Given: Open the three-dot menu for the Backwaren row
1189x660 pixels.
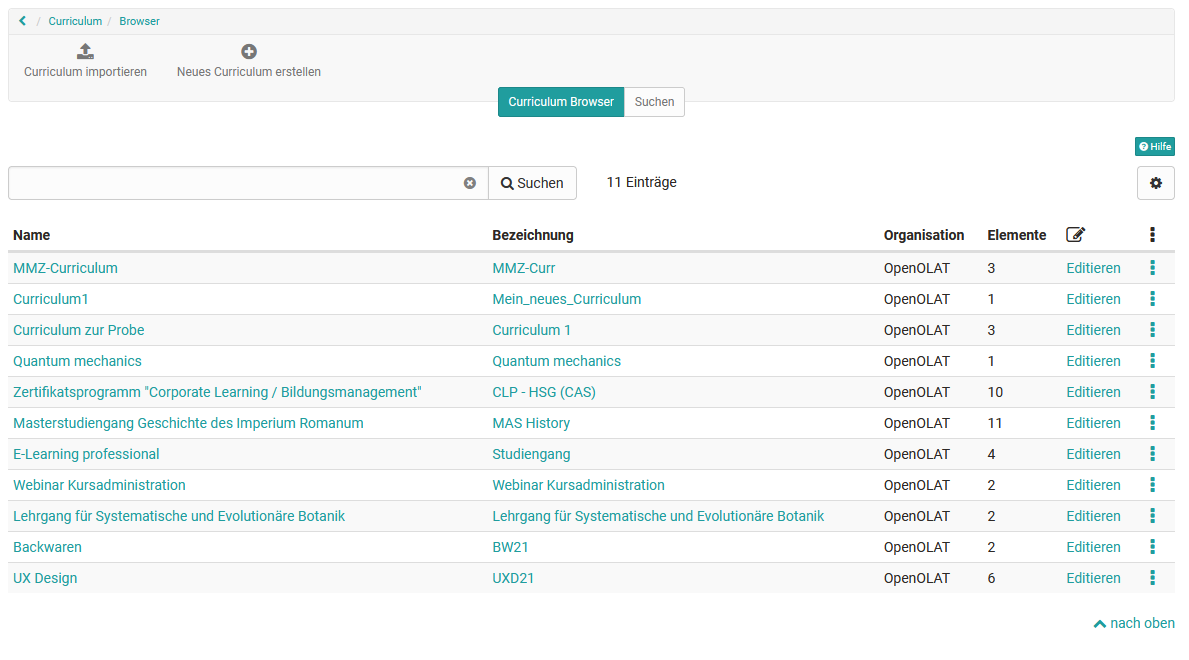Looking at the screenshot, I should 1152,547.
